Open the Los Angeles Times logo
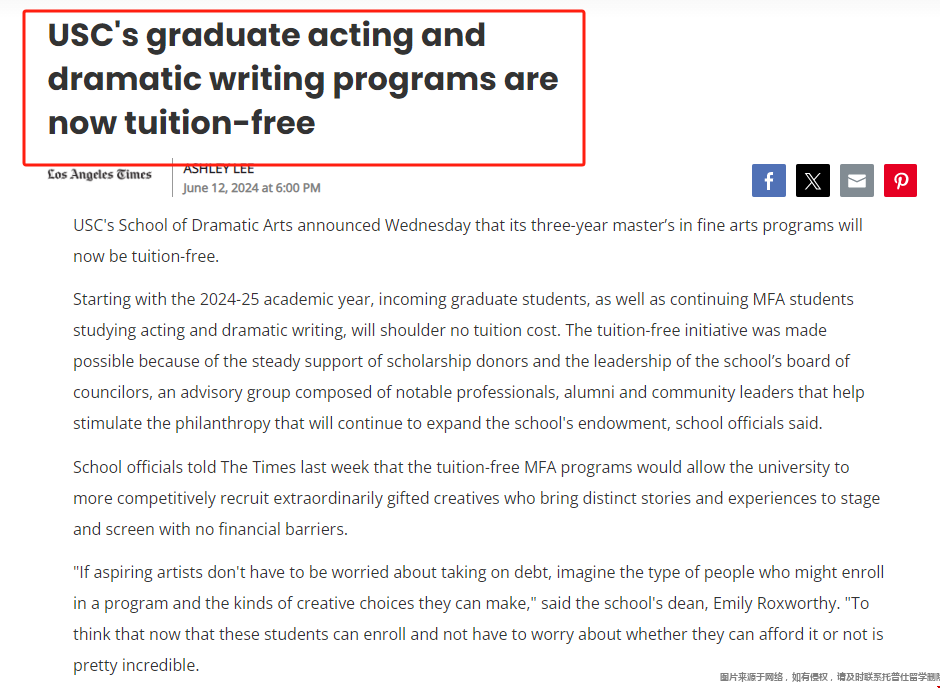Screen dimensions: 940x688 click(x=100, y=174)
